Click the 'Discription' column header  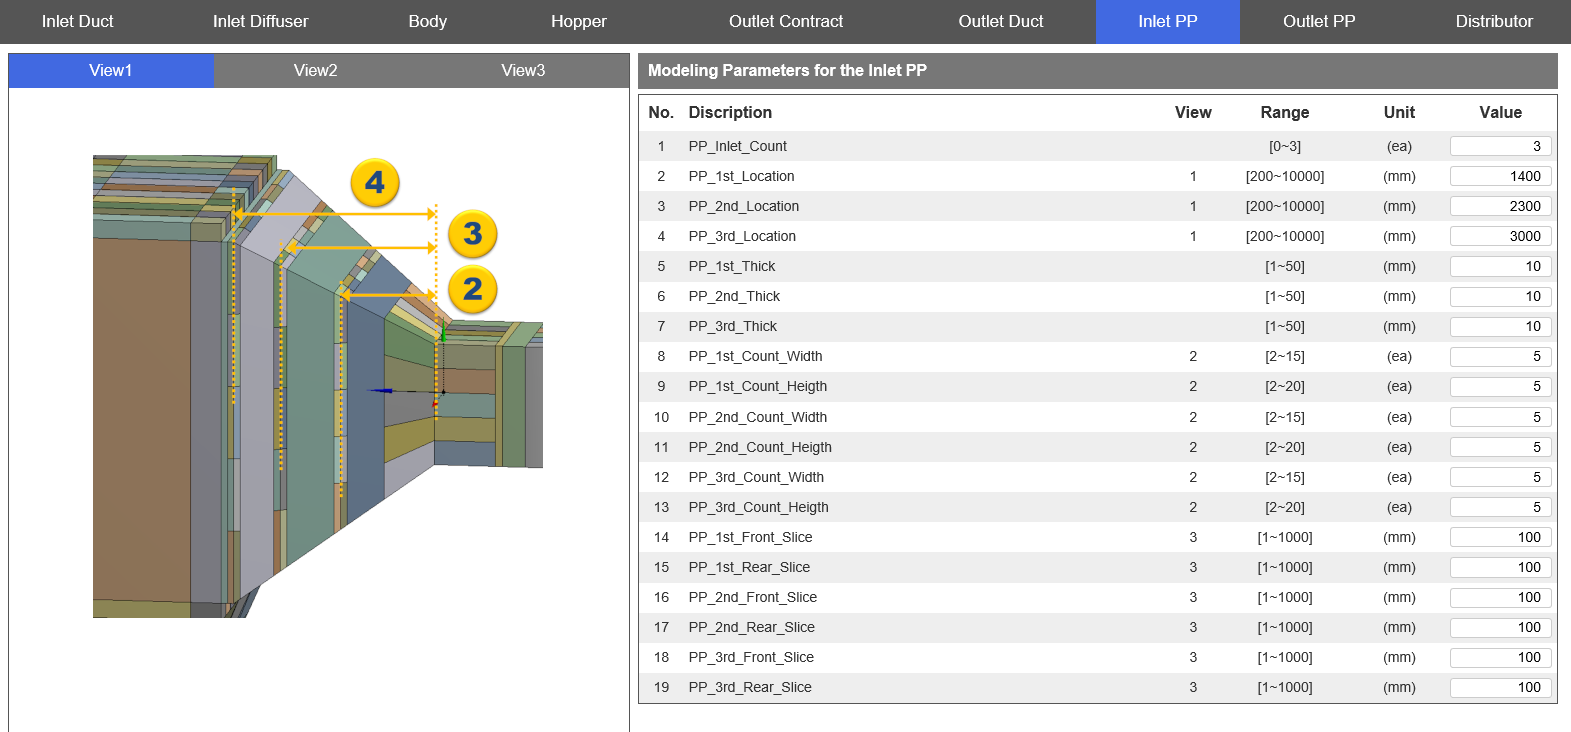click(730, 113)
